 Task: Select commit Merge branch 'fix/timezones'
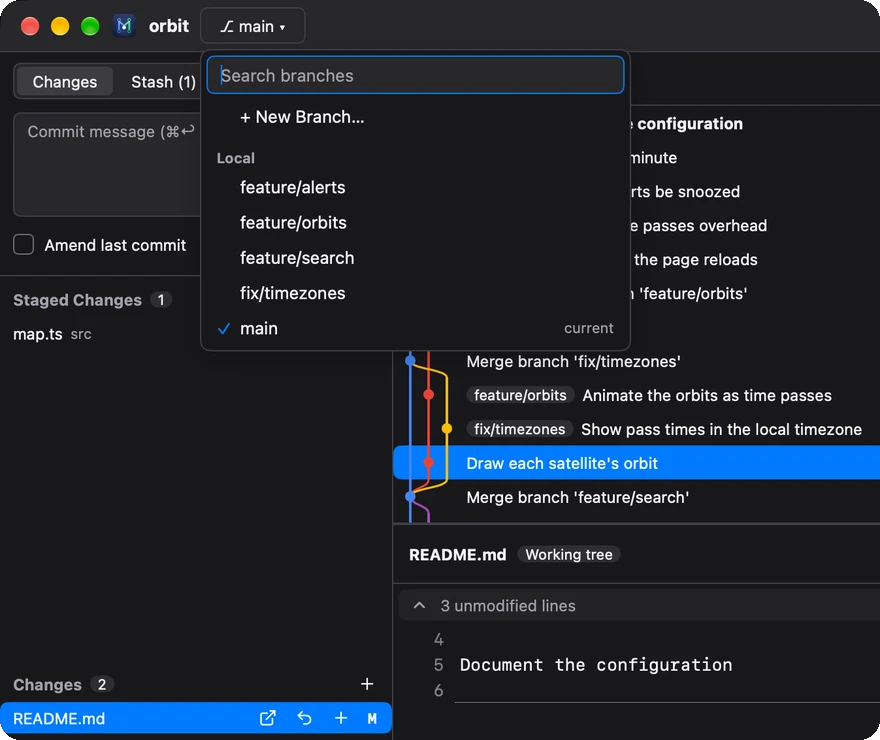tap(636, 361)
